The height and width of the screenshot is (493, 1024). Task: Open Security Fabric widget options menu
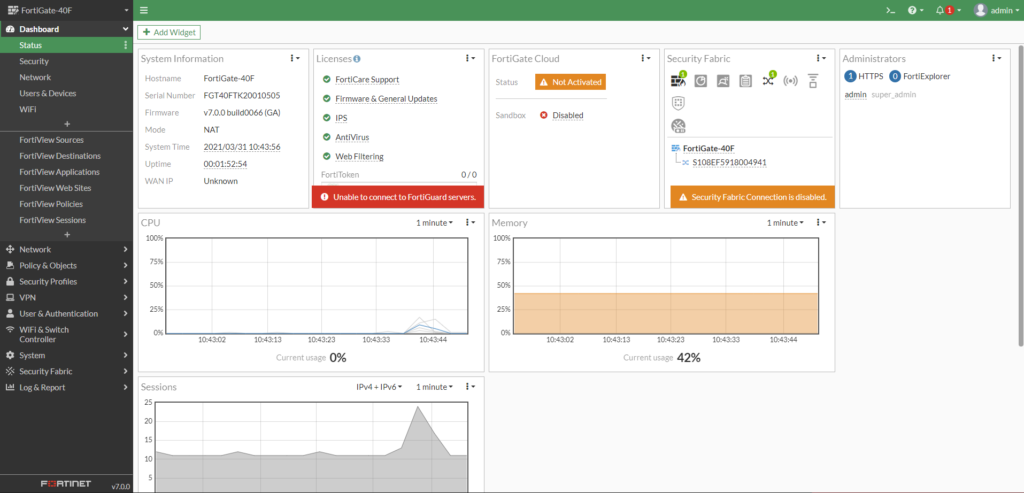click(820, 58)
